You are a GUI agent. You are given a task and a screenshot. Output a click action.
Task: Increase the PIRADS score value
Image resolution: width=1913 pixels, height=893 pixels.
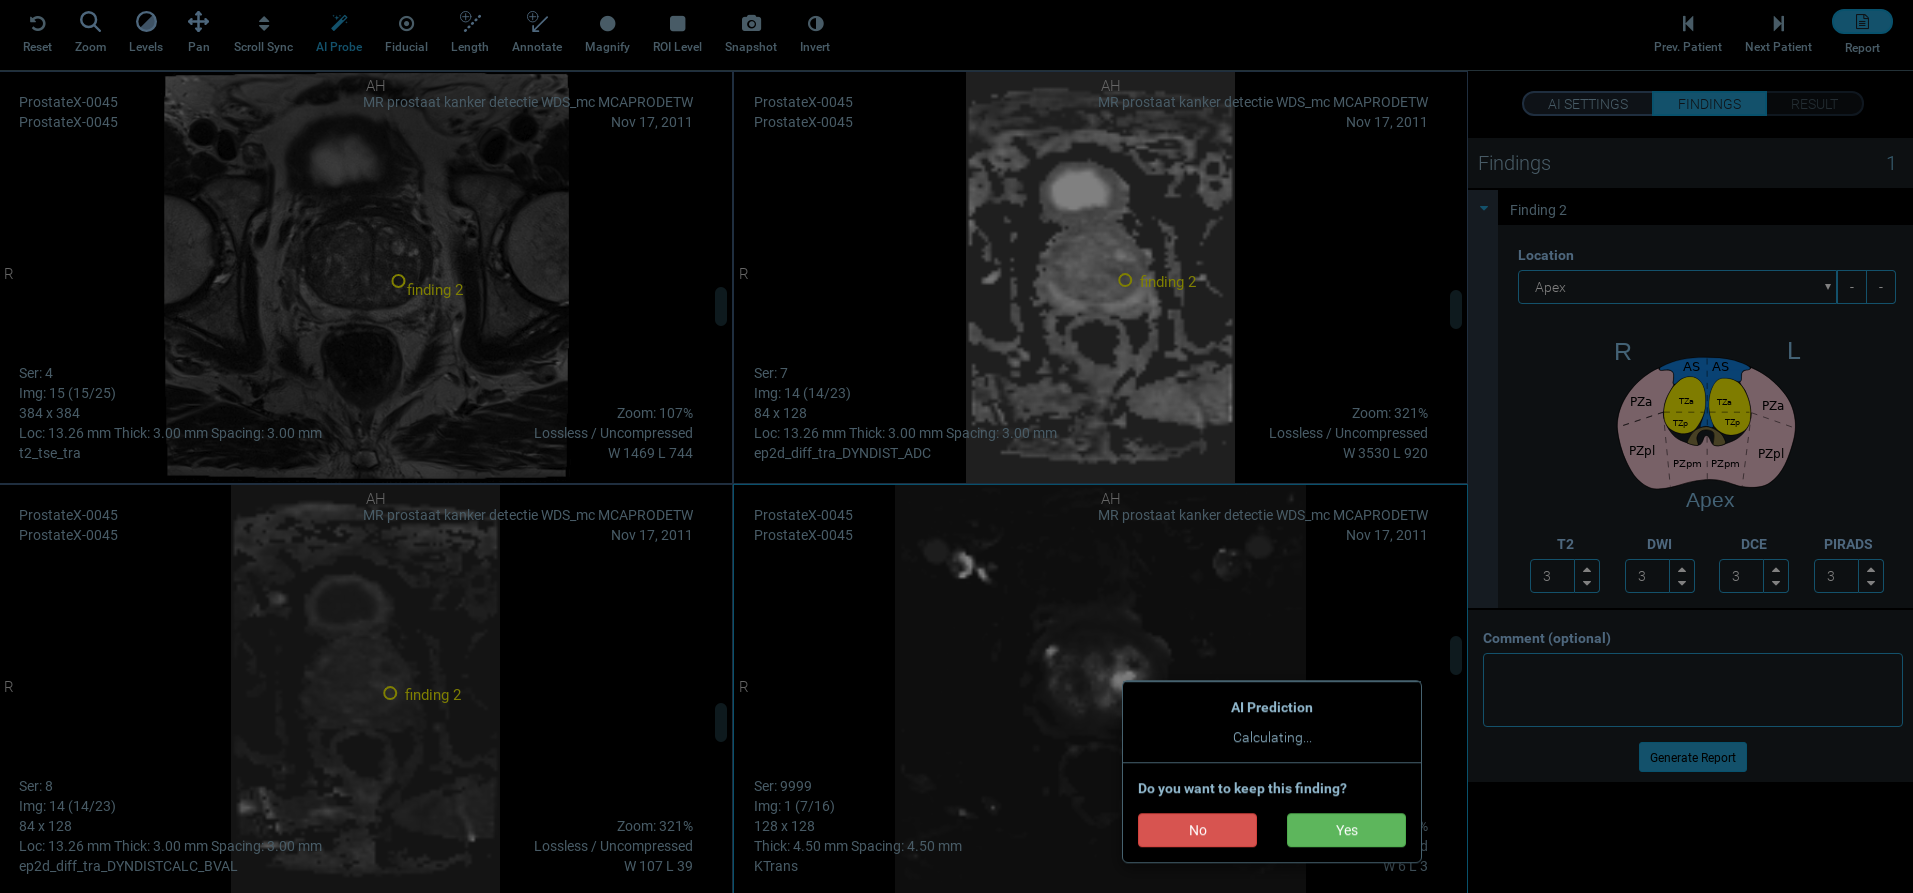point(1871,569)
